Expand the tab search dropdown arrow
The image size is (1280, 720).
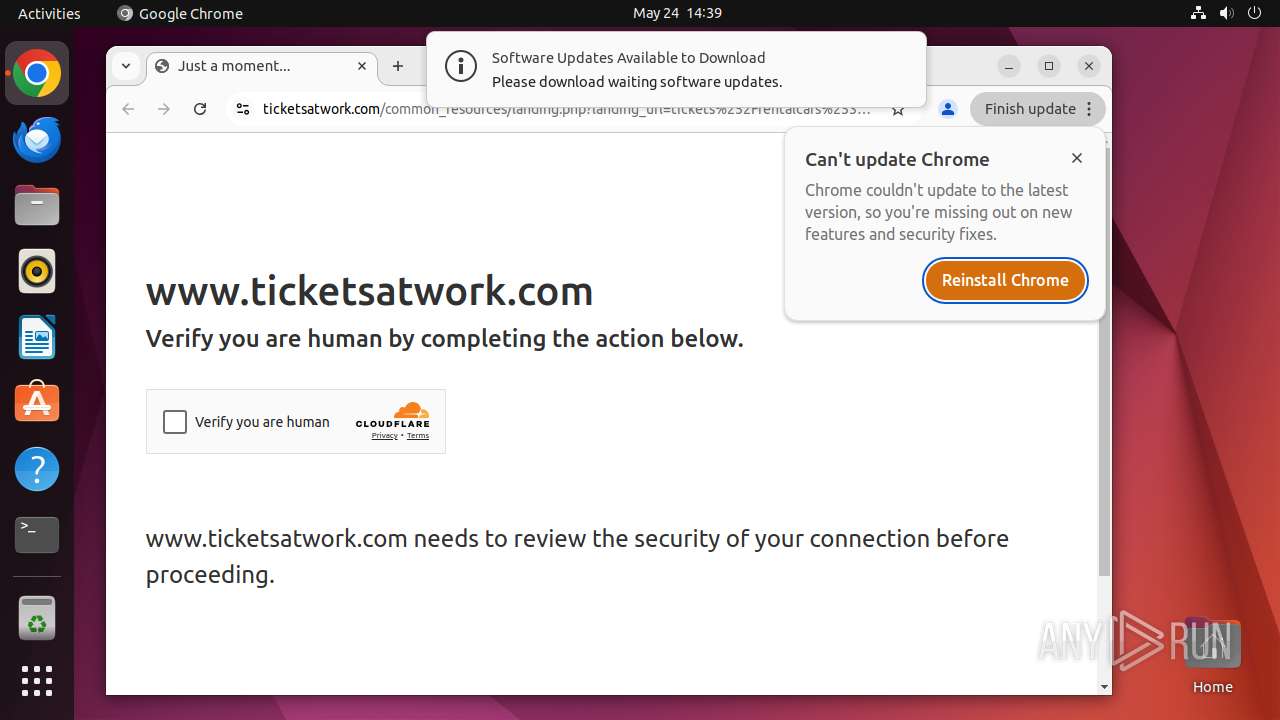tap(126, 66)
